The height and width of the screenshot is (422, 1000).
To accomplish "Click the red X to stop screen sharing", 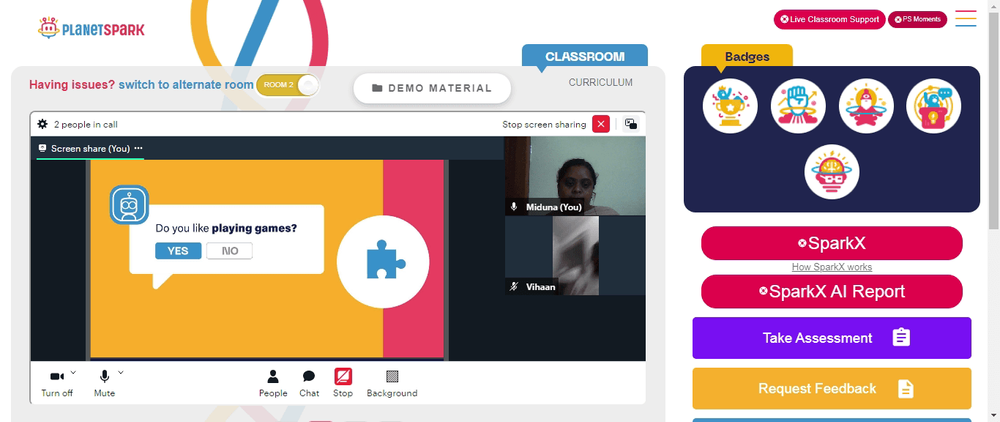I will click(x=601, y=124).
